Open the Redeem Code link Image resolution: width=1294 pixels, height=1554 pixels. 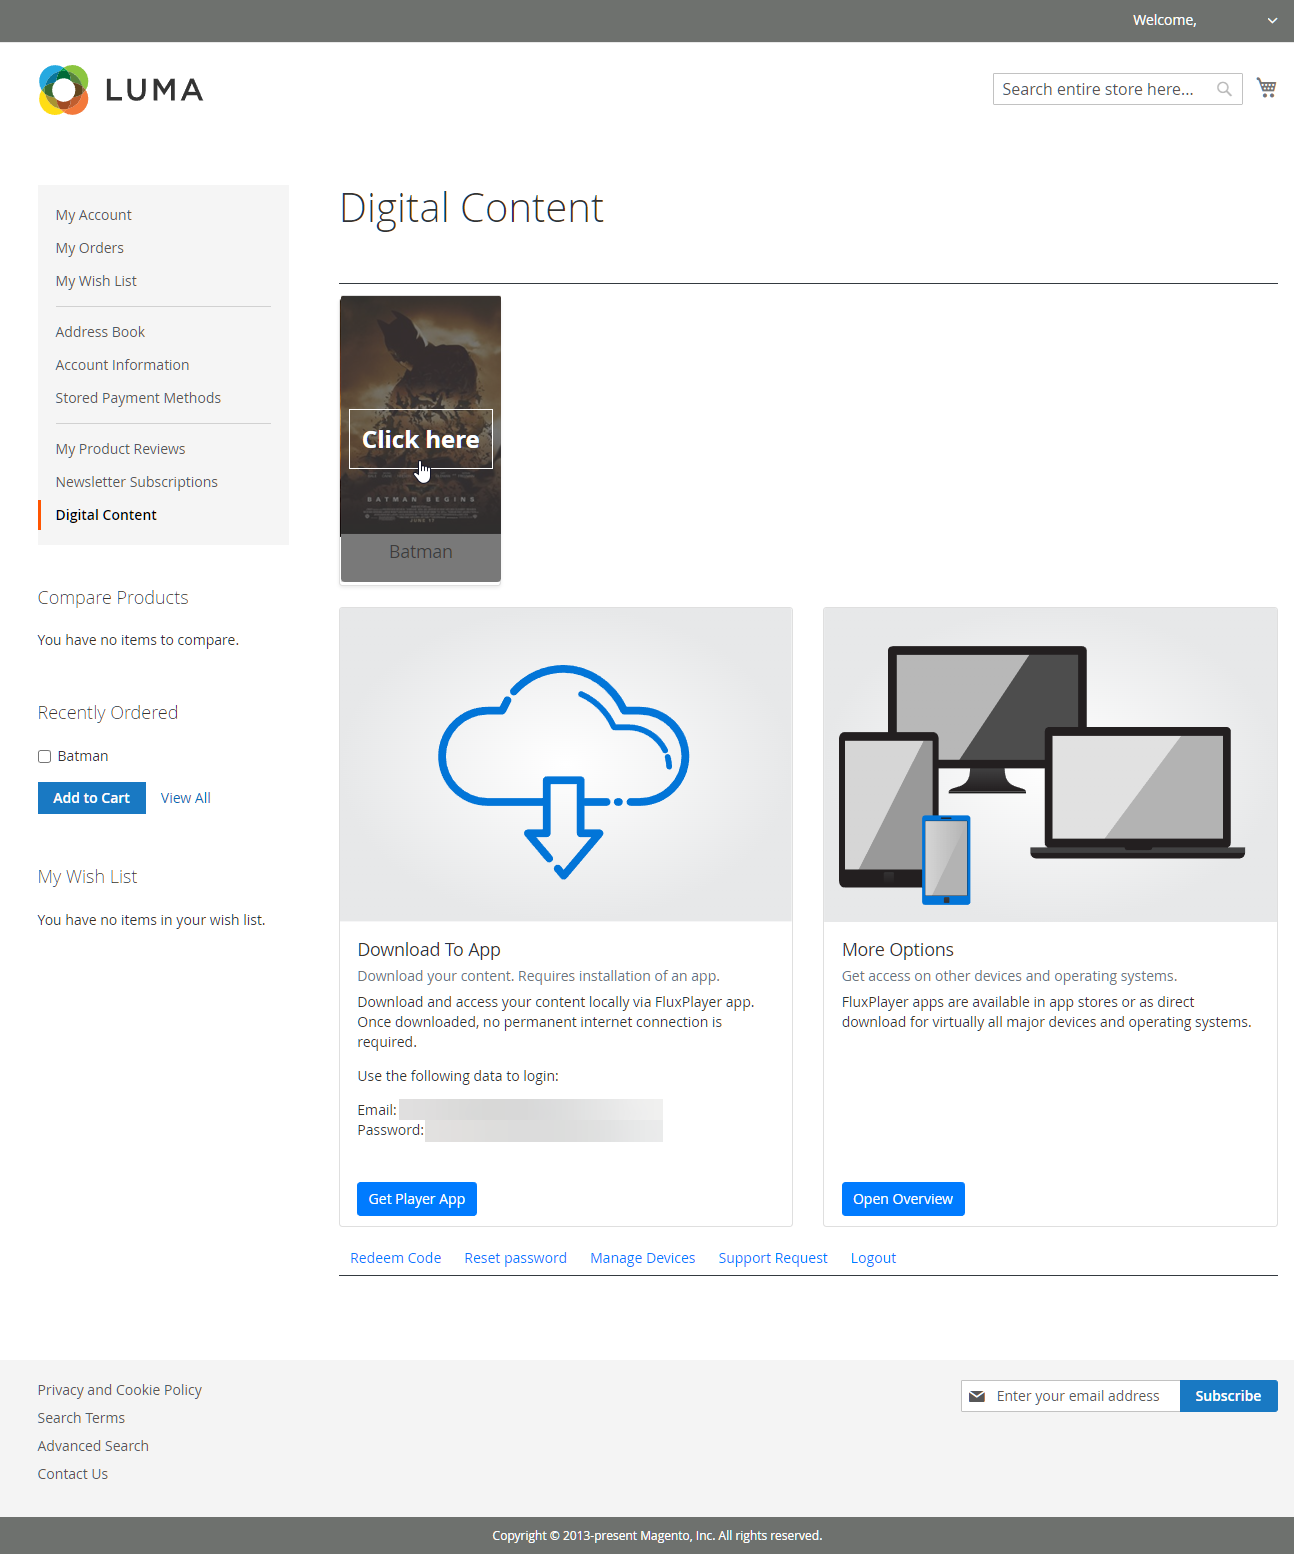click(395, 1258)
